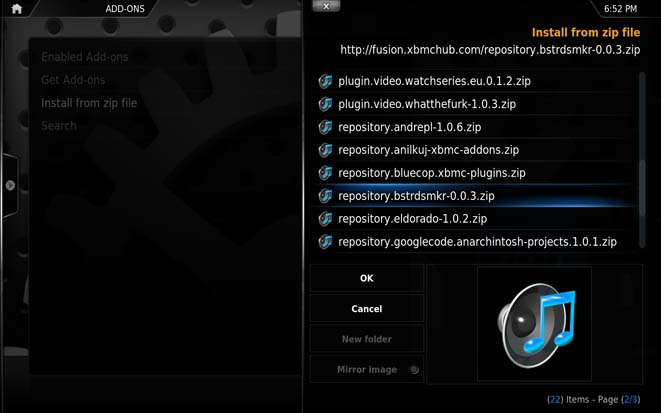Choose Install from zip file in left menu
Viewport: 661px width, 413px height.
point(89,103)
